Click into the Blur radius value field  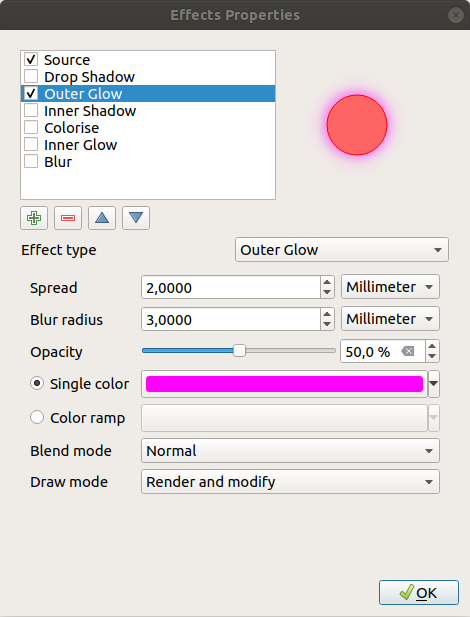tap(231, 319)
